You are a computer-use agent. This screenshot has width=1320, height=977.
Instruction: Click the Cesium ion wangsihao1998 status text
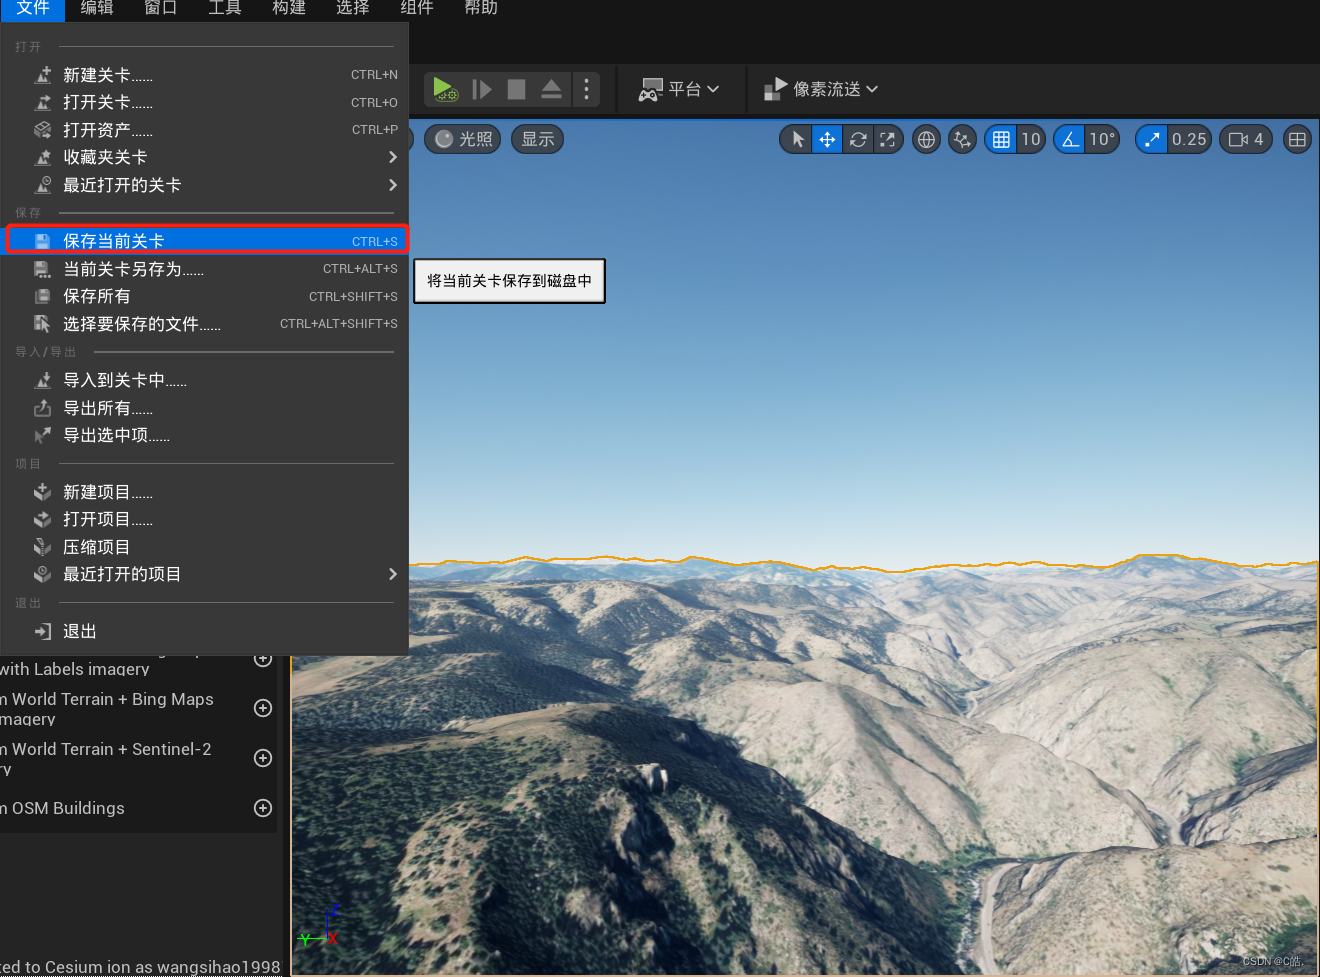pyautogui.click(x=140, y=967)
